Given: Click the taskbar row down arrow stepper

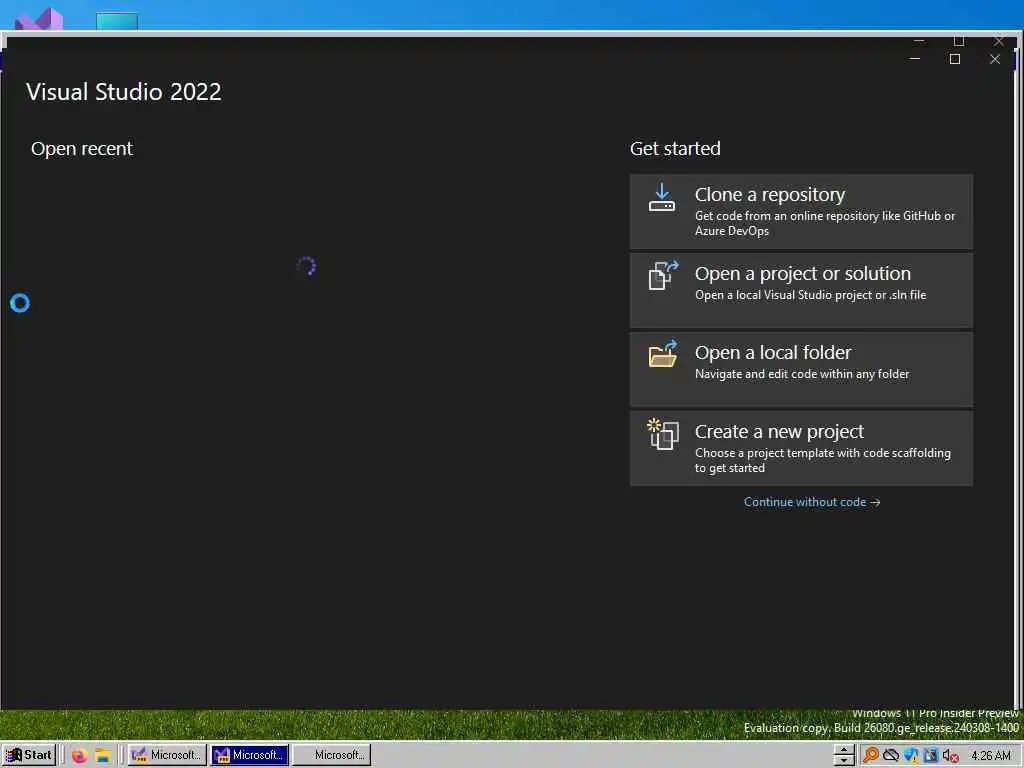Looking at the screenshot, I should 844,761.
